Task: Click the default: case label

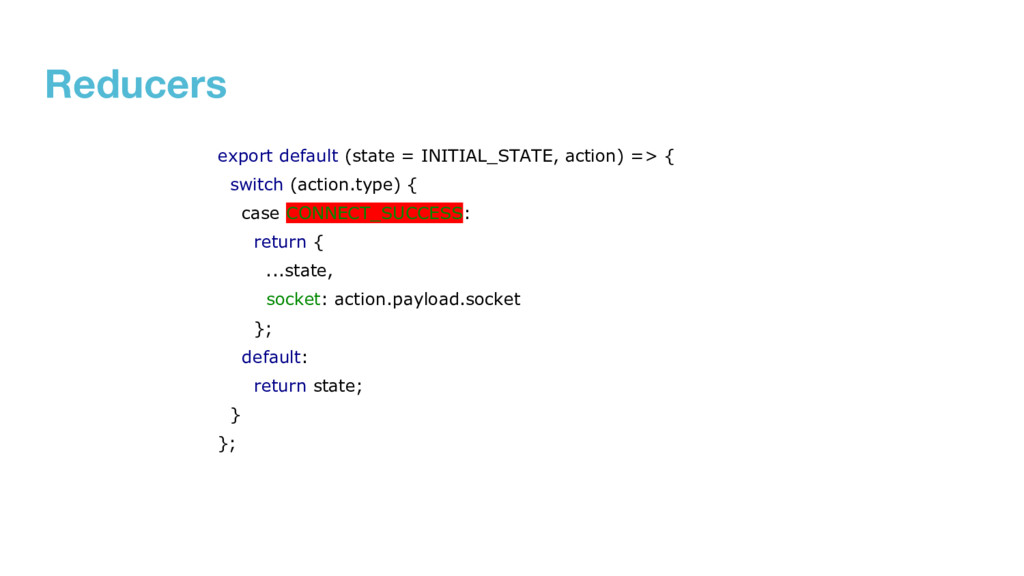Action: coord(274,357)
